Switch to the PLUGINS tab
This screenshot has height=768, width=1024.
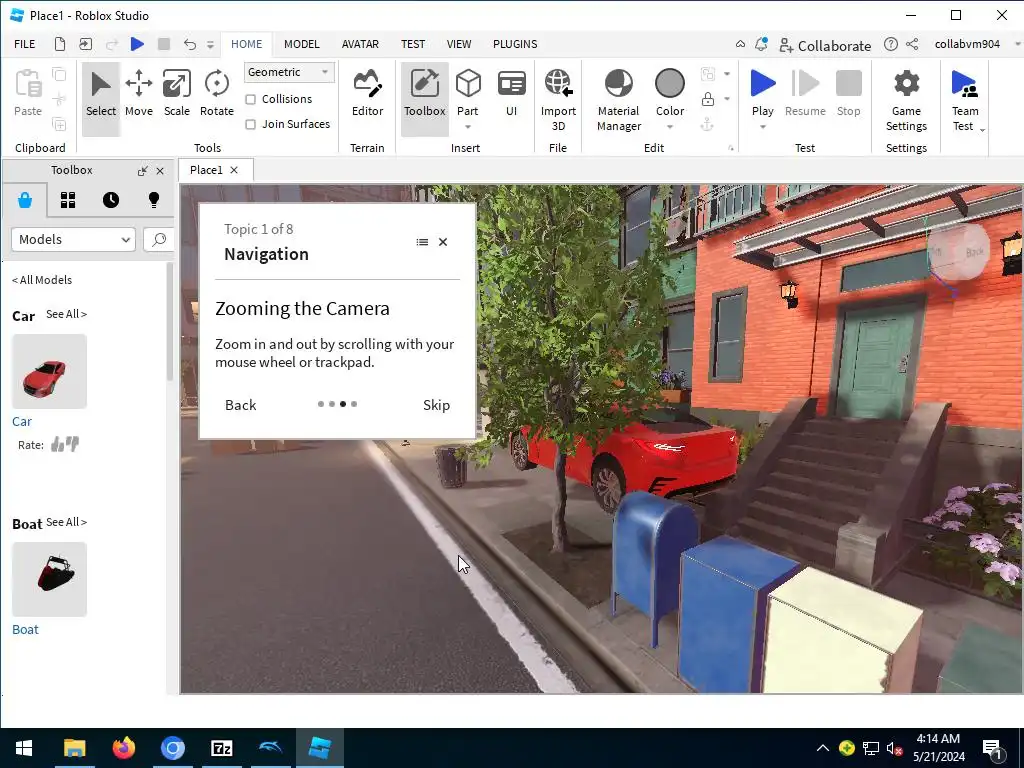click(515, 44)
